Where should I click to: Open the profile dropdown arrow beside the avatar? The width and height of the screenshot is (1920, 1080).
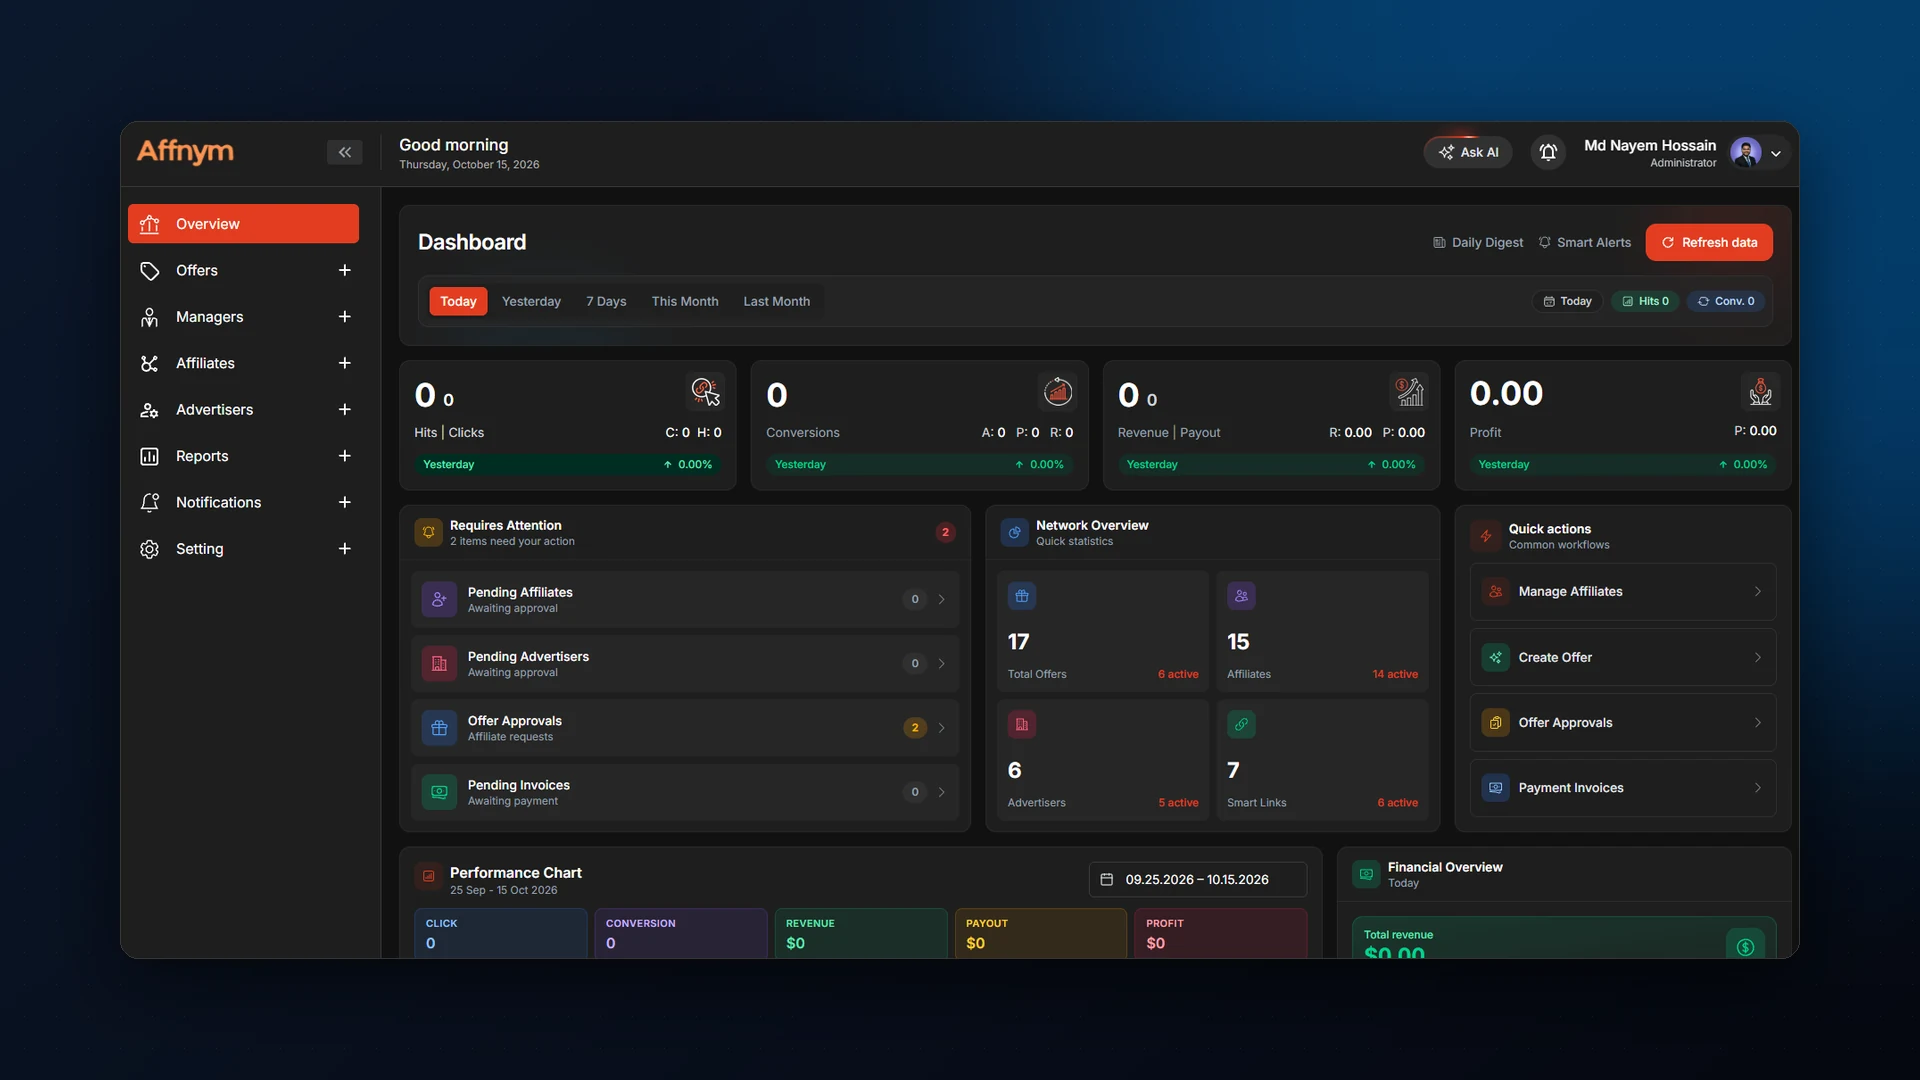click(1776, 154)
